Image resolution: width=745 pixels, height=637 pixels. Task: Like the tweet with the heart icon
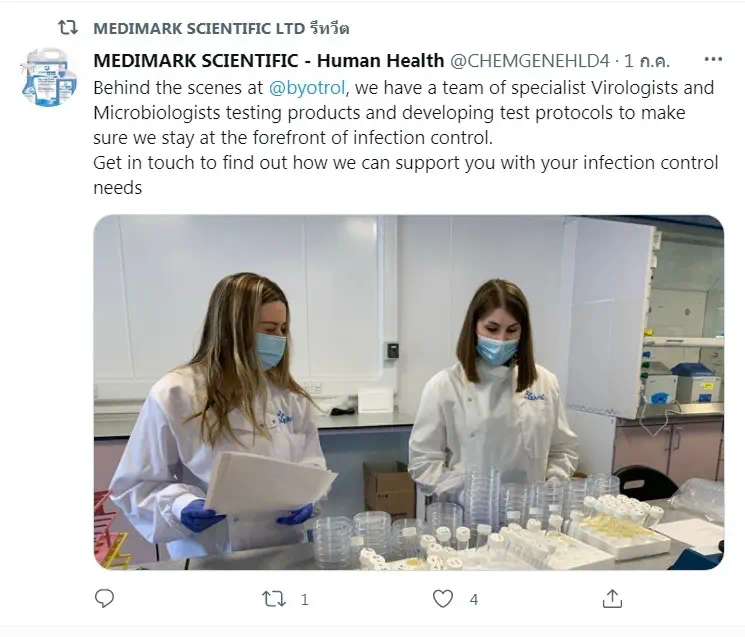443,599
